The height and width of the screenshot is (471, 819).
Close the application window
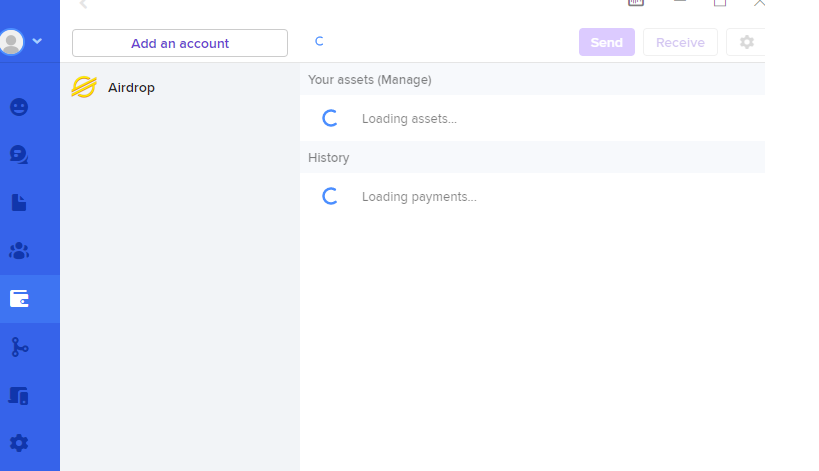[760, 3]
